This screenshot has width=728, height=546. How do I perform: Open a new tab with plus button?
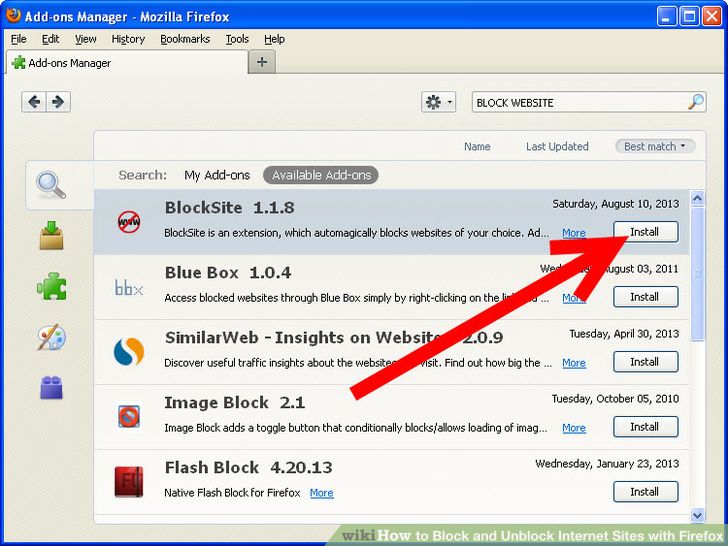[262, 62]
